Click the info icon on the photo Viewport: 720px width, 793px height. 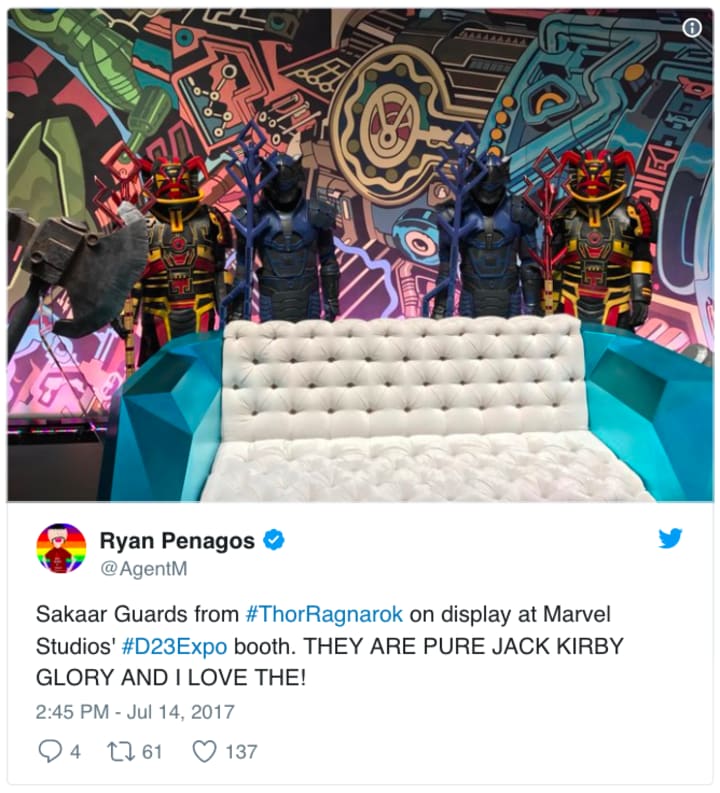click(x=692, y=28)
